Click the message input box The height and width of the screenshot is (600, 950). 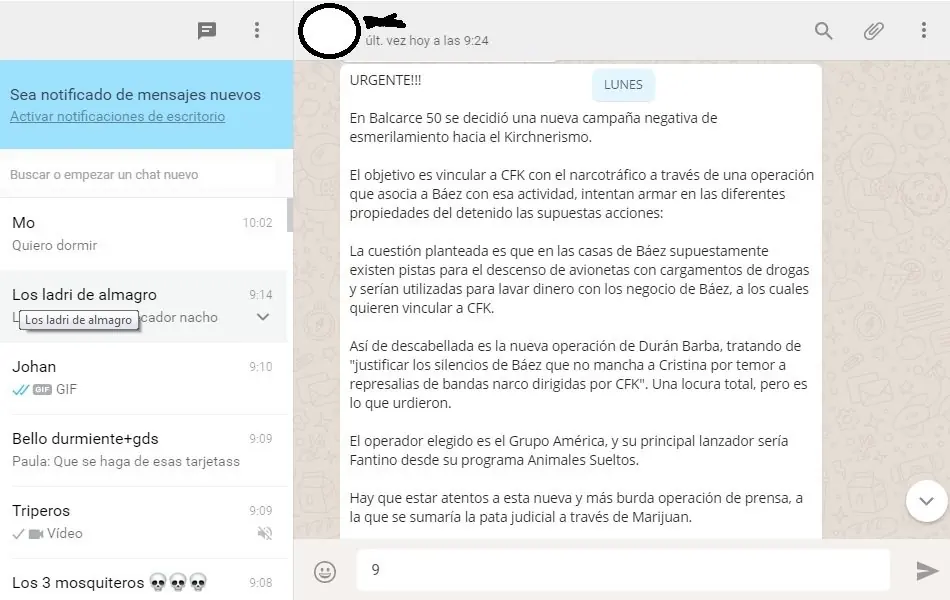[x=620, y=570]
